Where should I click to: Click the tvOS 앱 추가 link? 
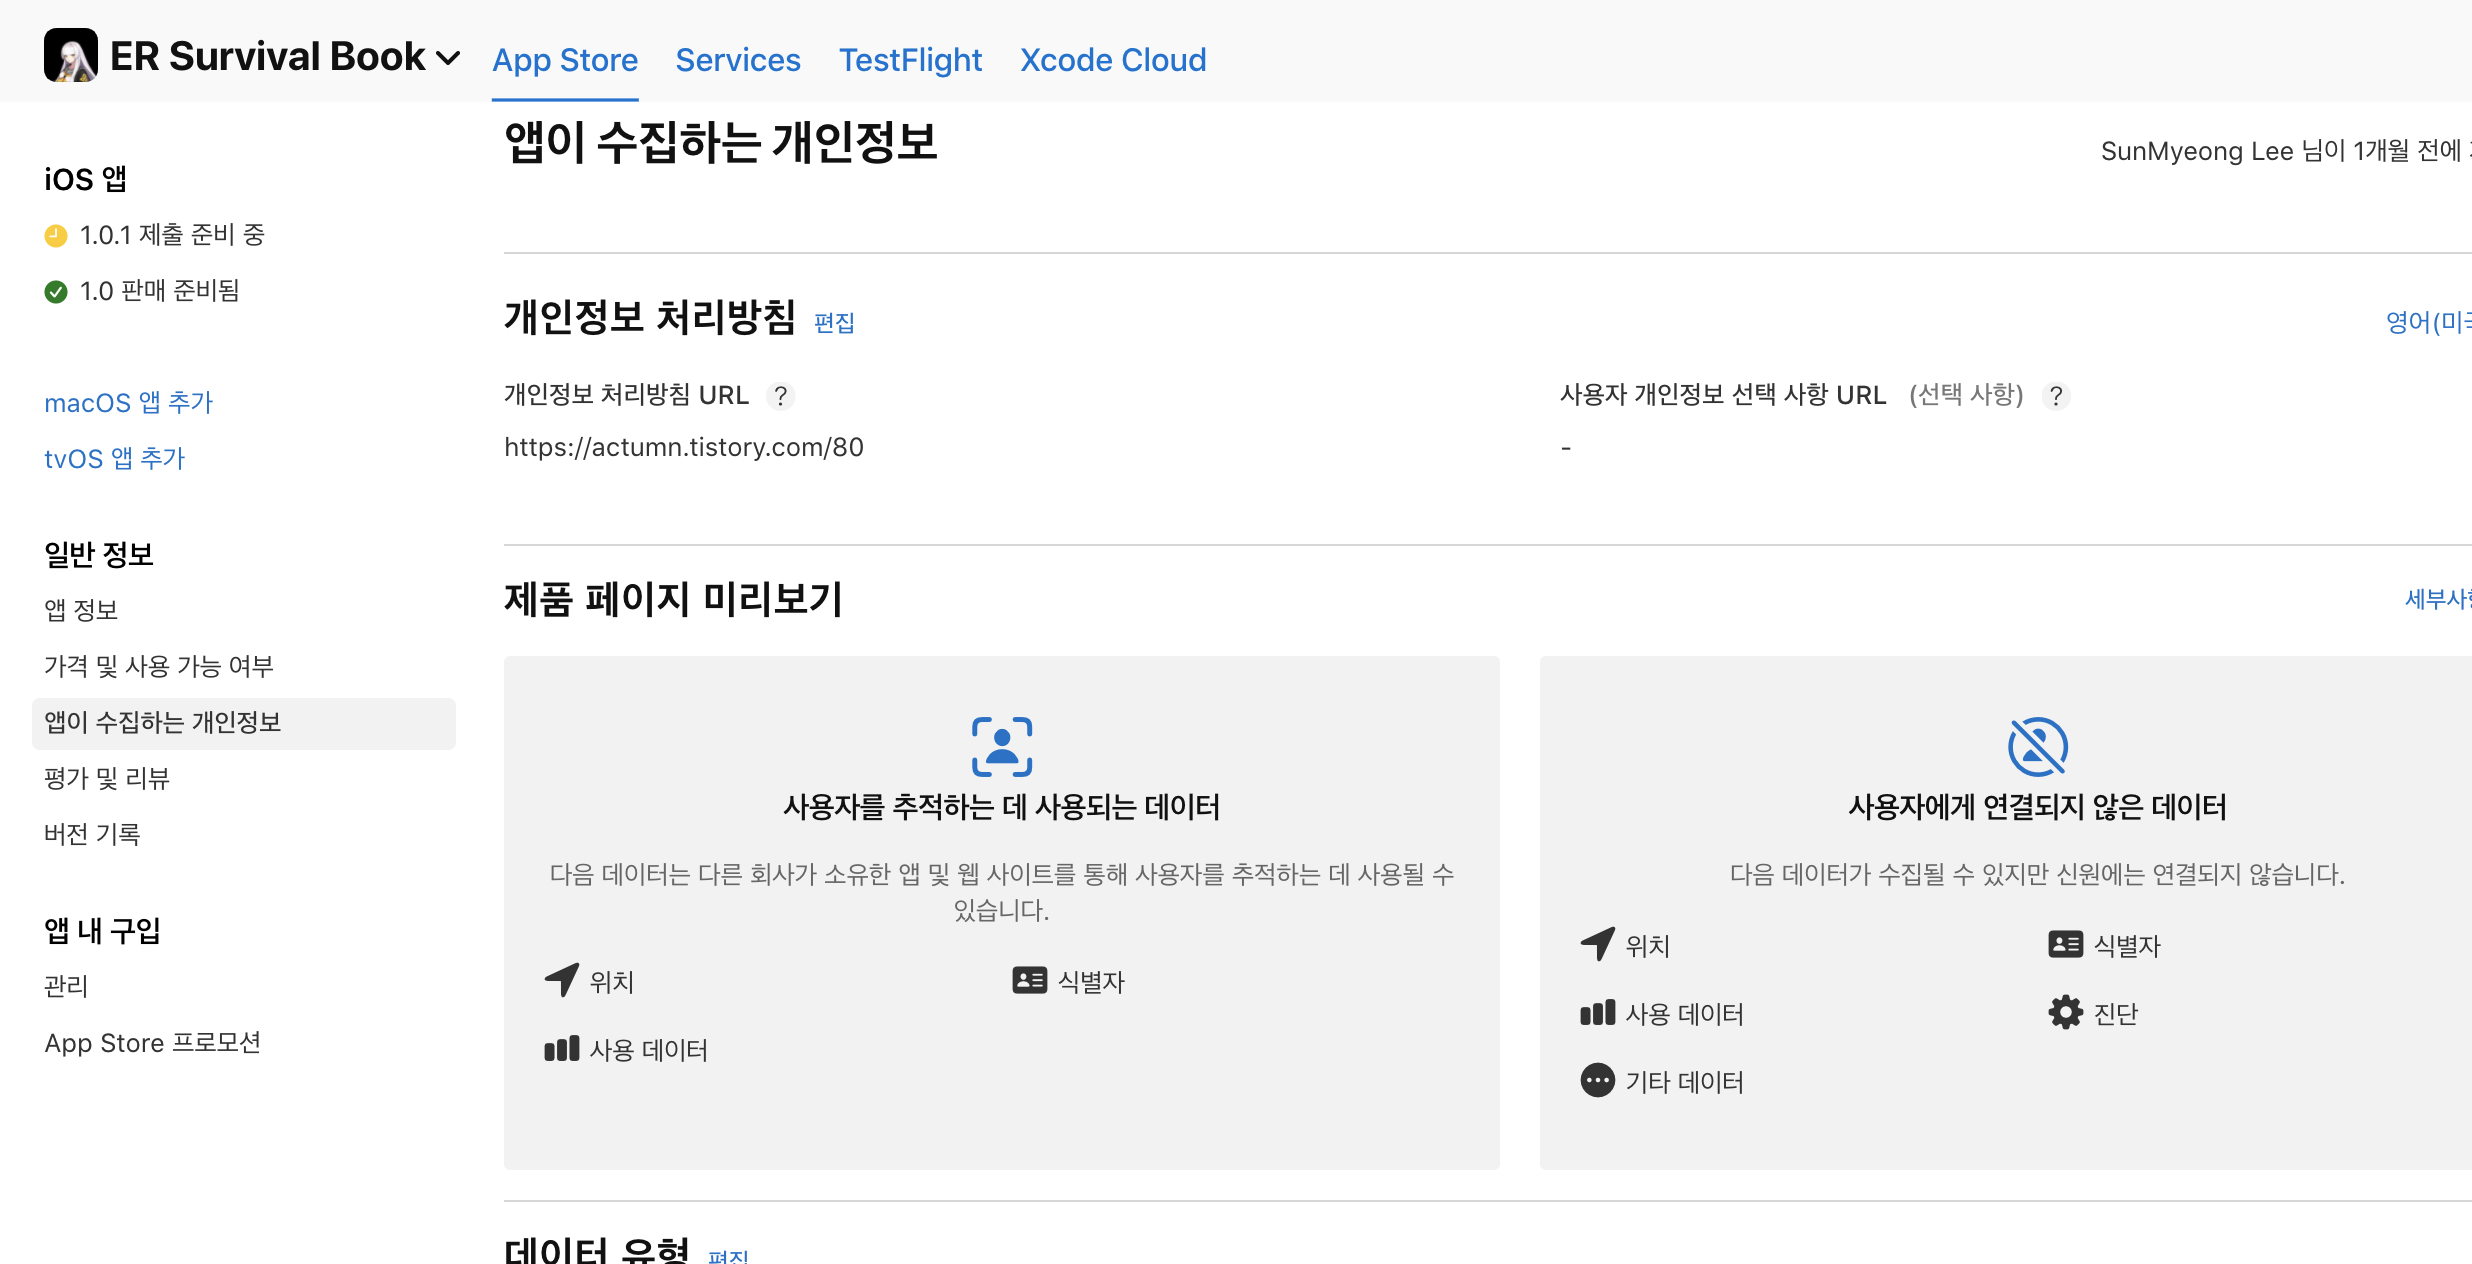click(114, 458)
